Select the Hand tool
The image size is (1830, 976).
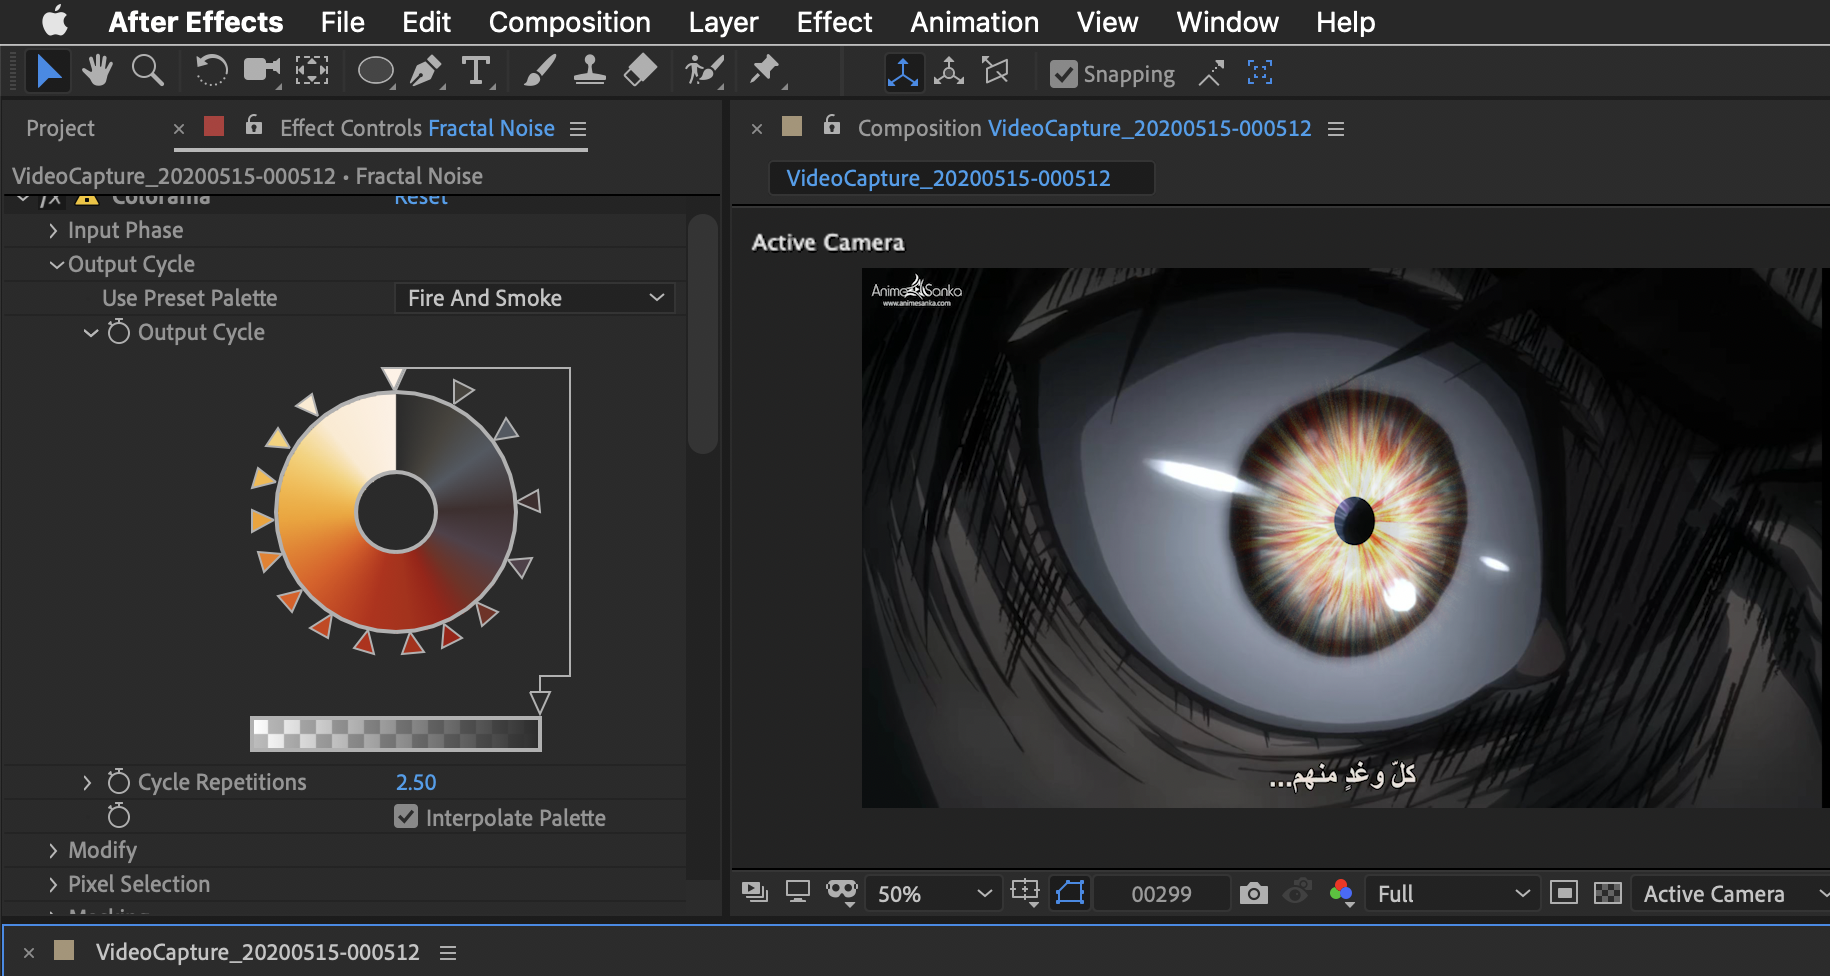tap(97, 71)
